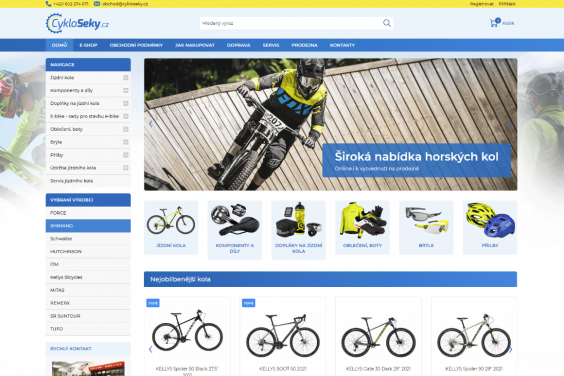The image size is (564, 376).
Task: Click the Přihlásit link
Action: coord(507,4)
